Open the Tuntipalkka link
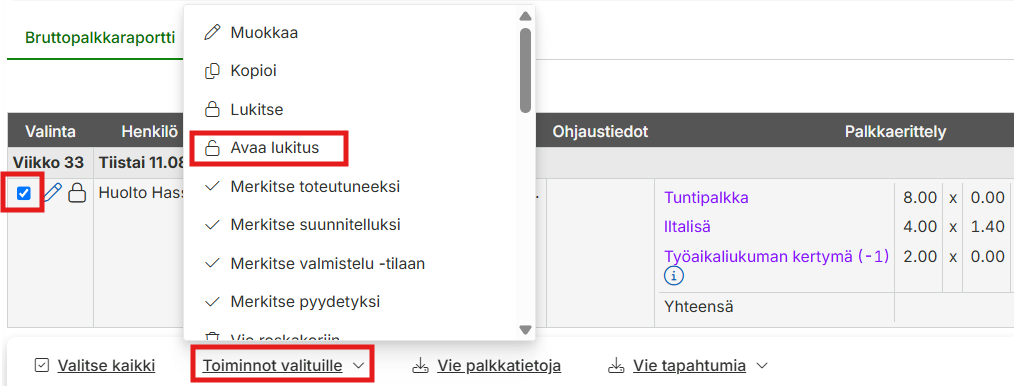 706,198
